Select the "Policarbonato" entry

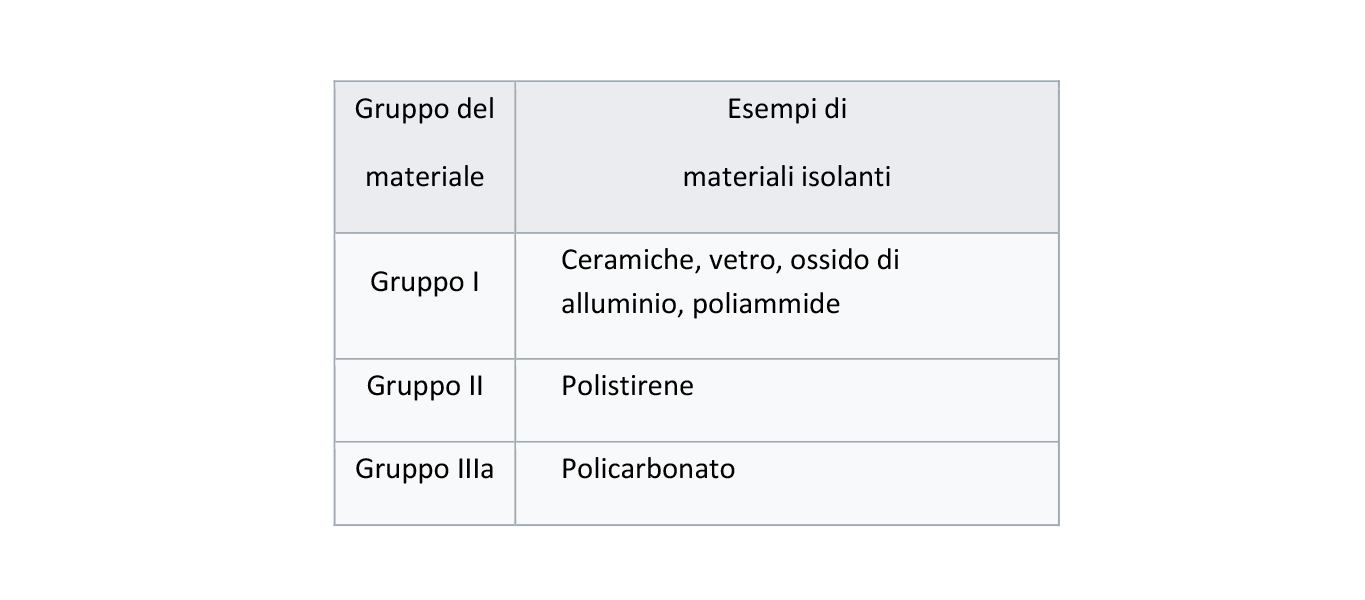(x=648, y=469)
